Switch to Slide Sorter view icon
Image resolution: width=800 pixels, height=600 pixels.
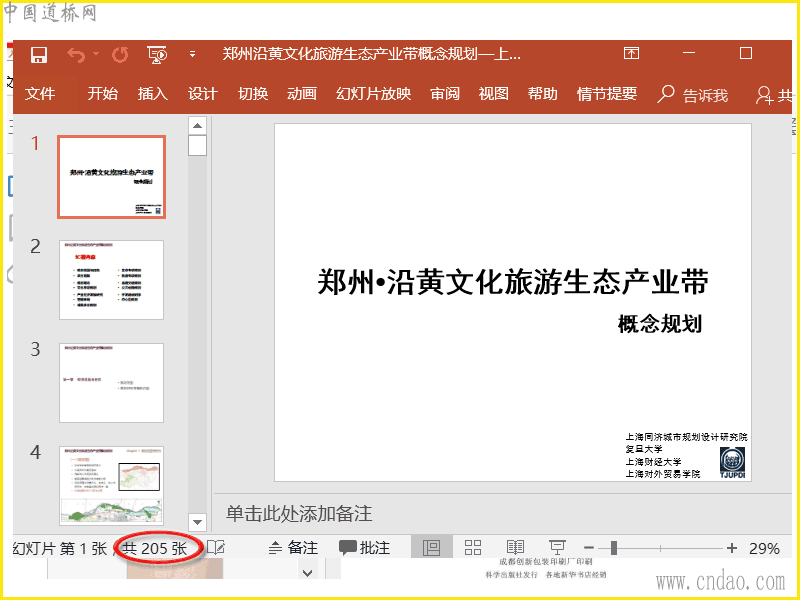[x=473, y=548]
